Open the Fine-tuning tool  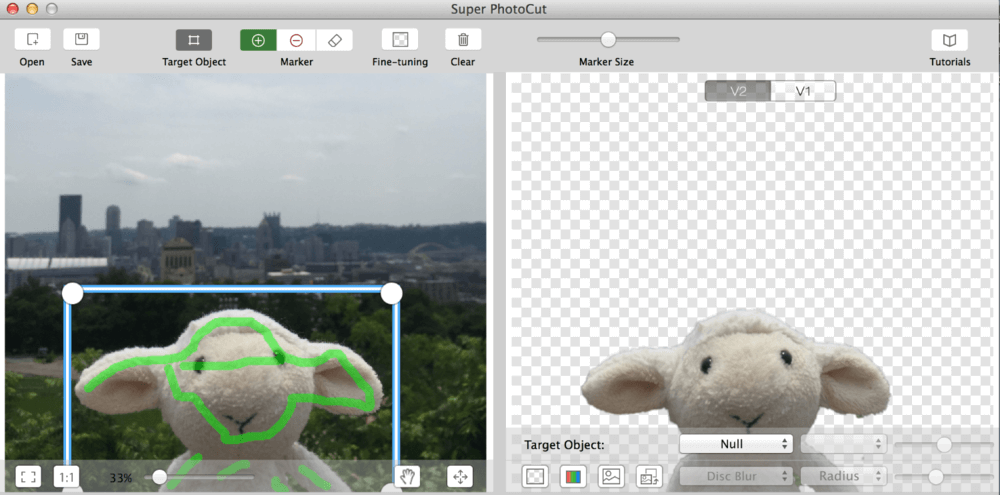pos(400,40)
